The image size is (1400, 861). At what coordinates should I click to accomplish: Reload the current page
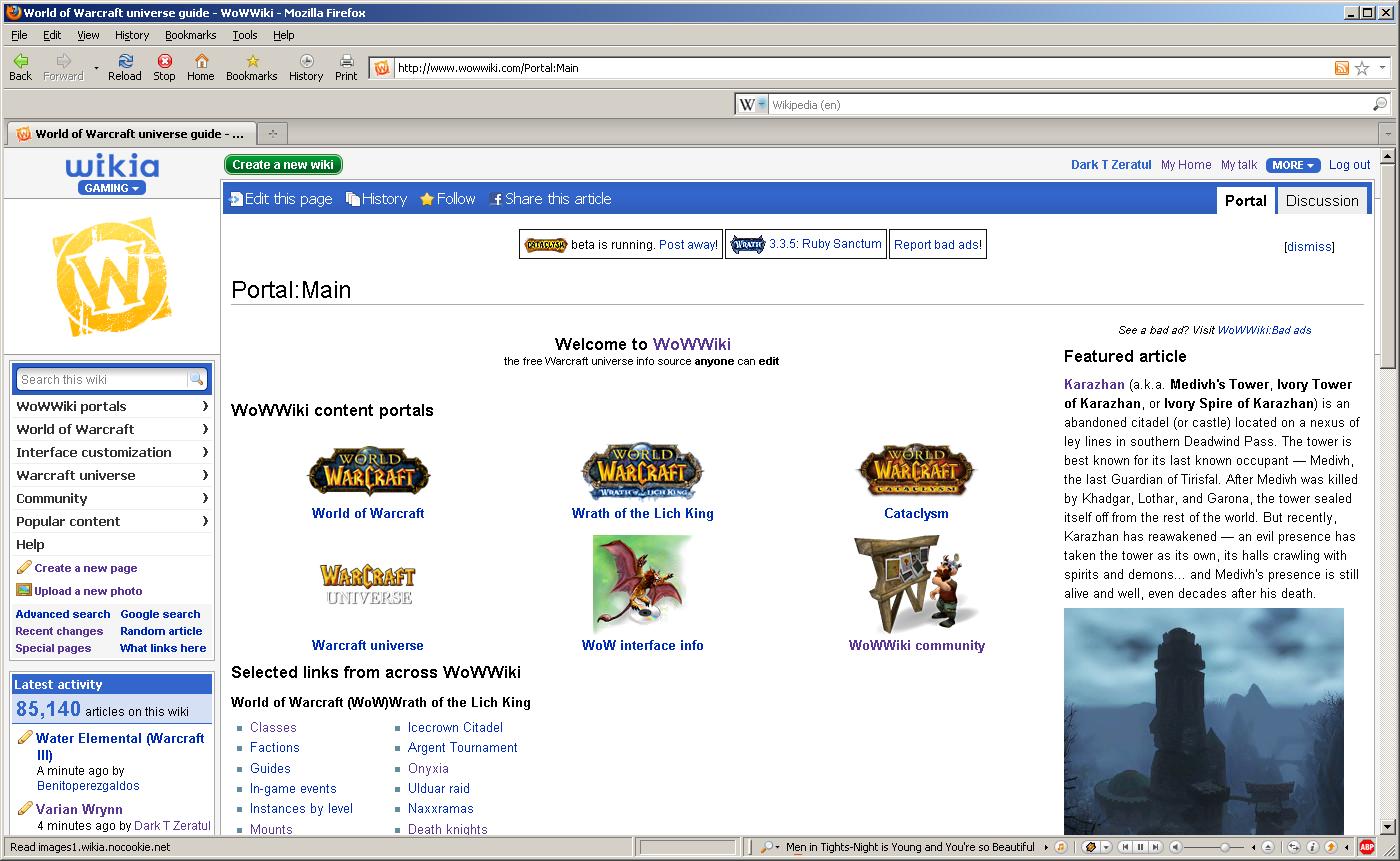click(x=125, y=68)
